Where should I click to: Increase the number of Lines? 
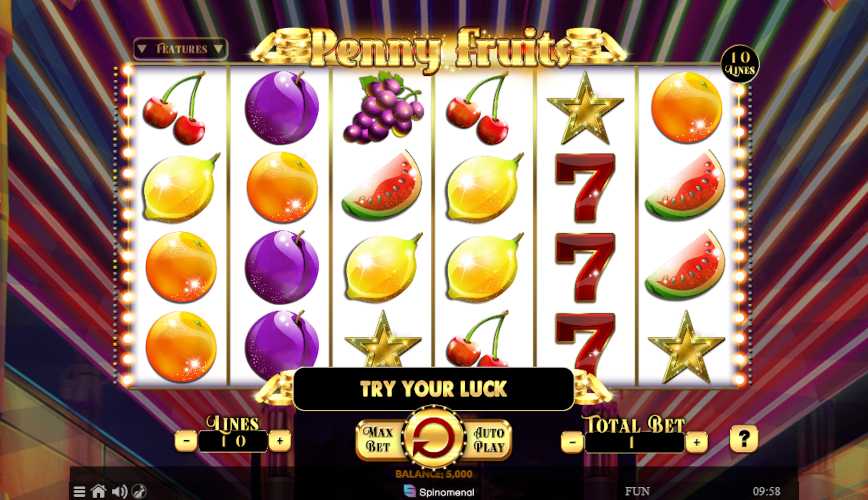point(280,441)
